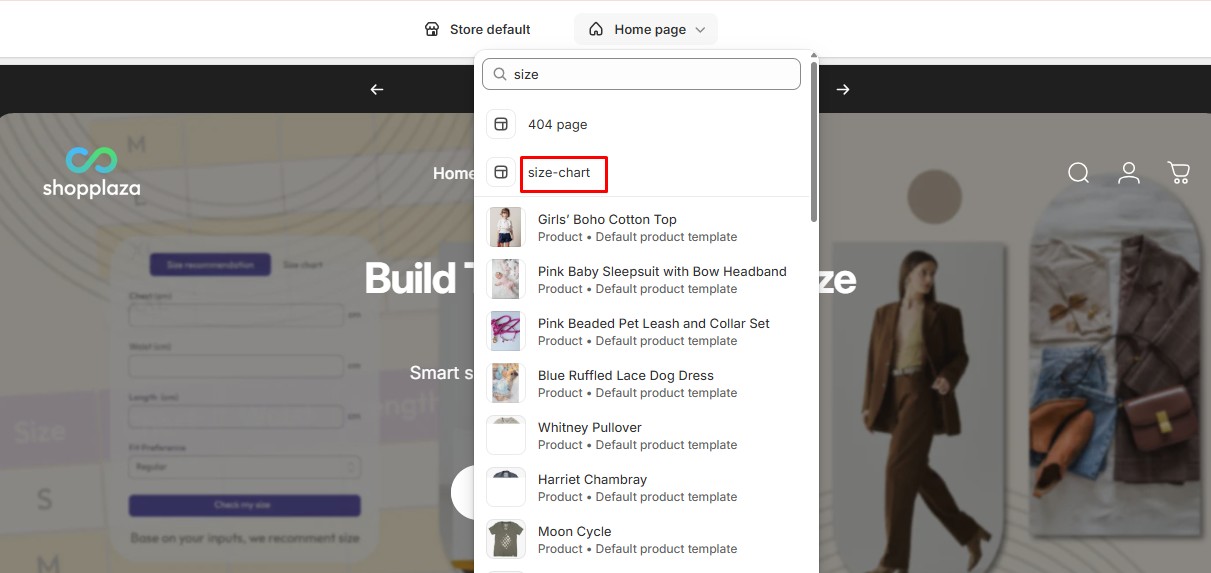The image size is (1211, 573).
Task: Click the 404 page template icon
Action: pyautogui.click(x=501, y=125)
